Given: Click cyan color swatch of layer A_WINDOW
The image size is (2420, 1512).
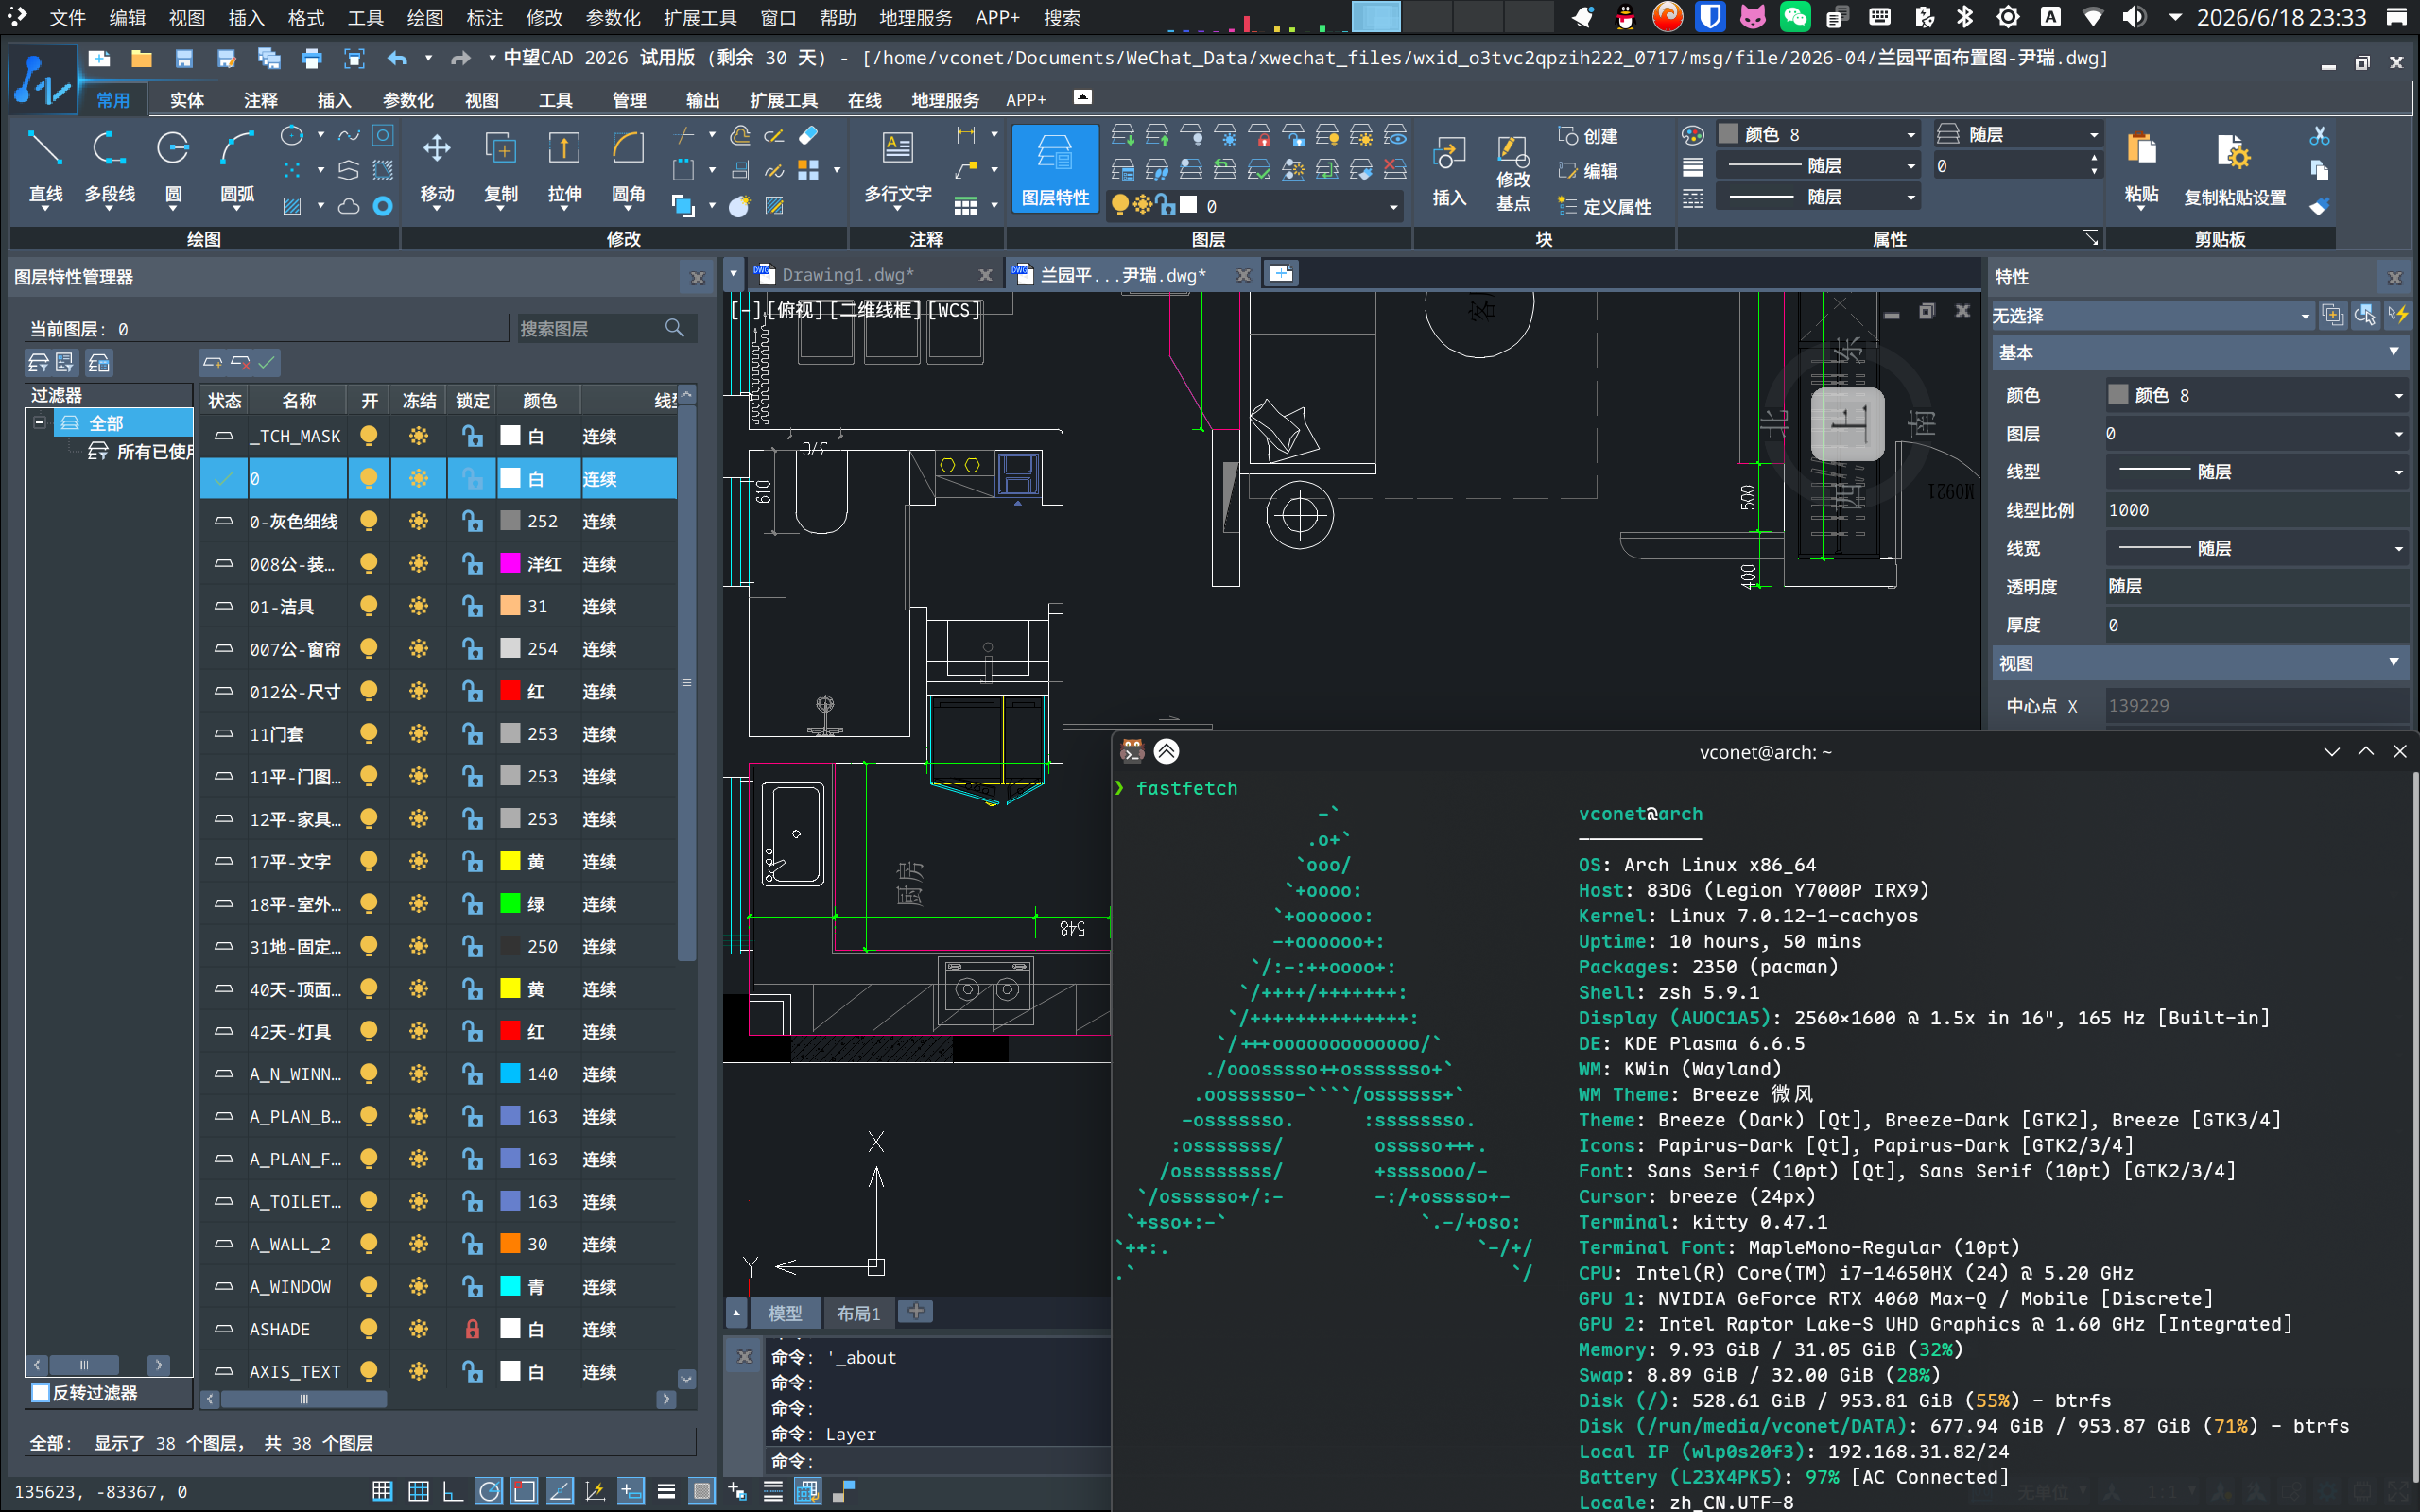Looking at the screenshot, I should coord(510,1286).
